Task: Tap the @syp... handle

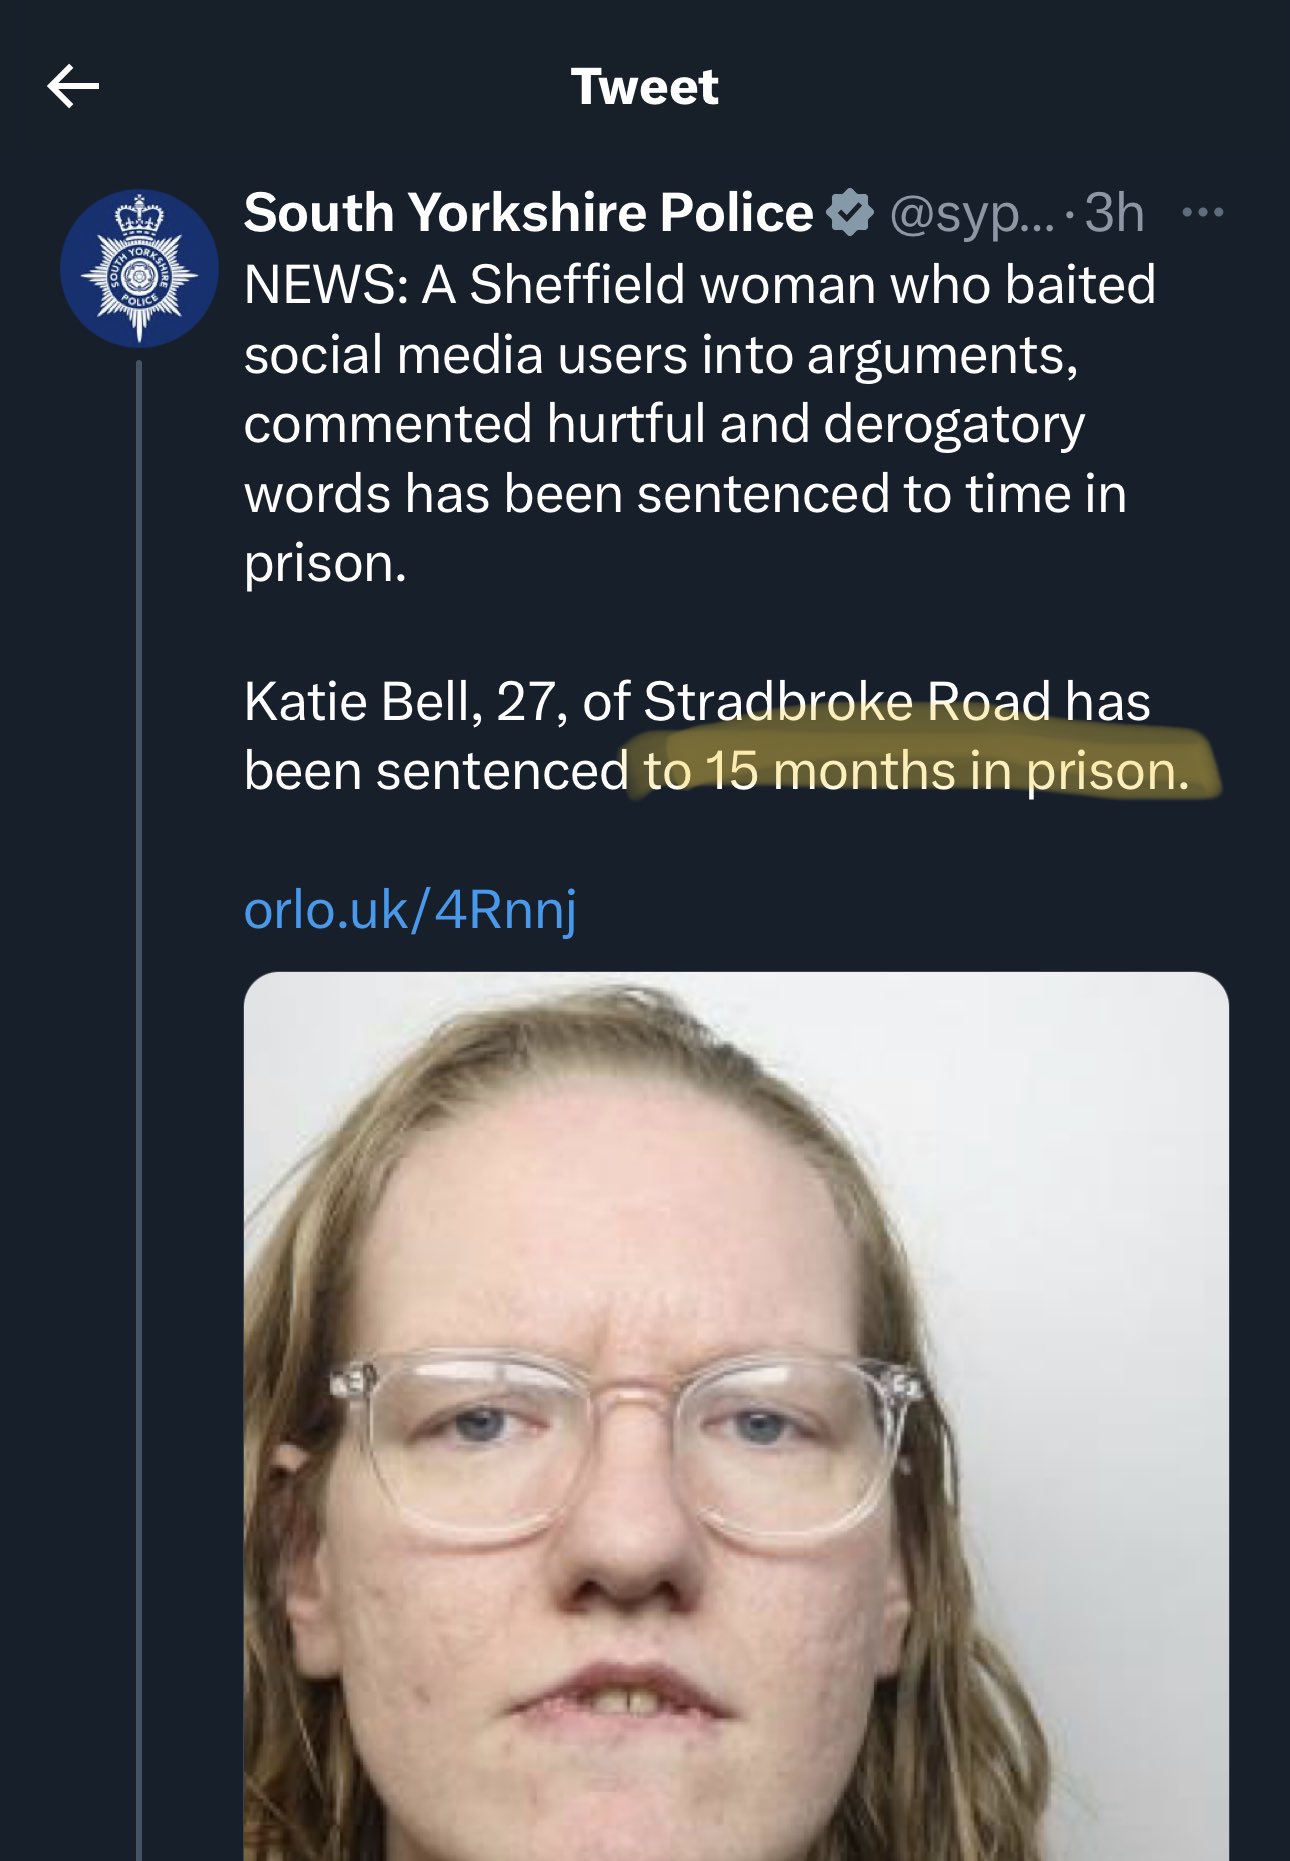Action: [972, 213]
